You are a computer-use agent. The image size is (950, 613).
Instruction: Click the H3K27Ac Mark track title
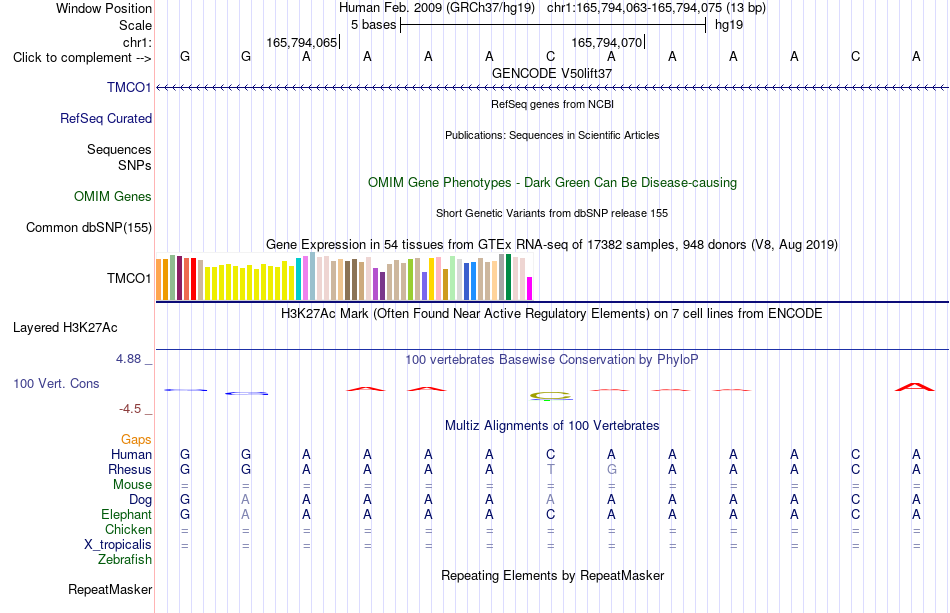click(x=552, y=314)
